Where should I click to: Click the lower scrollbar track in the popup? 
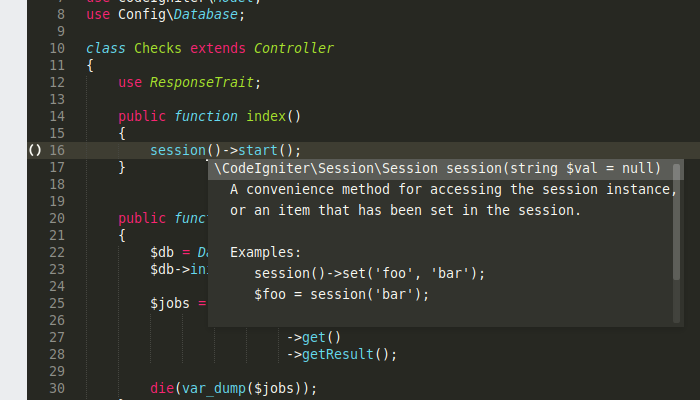[676, 301]
